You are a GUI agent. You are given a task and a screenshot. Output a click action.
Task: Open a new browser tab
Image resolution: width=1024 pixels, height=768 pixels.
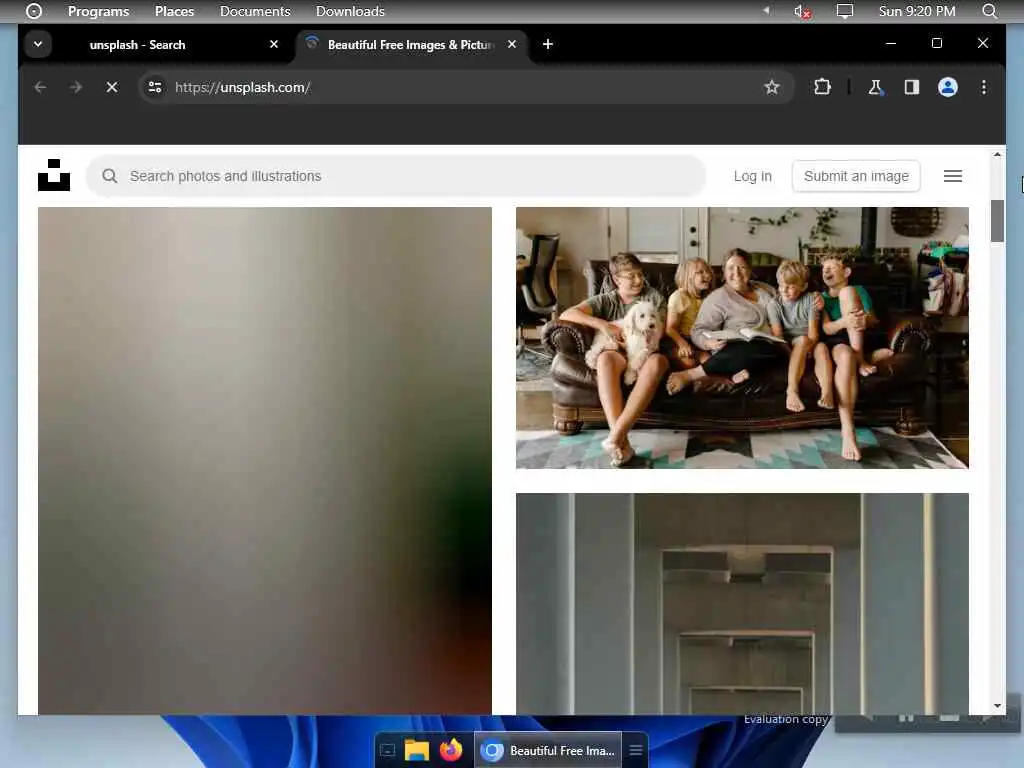tap(548, 44)
